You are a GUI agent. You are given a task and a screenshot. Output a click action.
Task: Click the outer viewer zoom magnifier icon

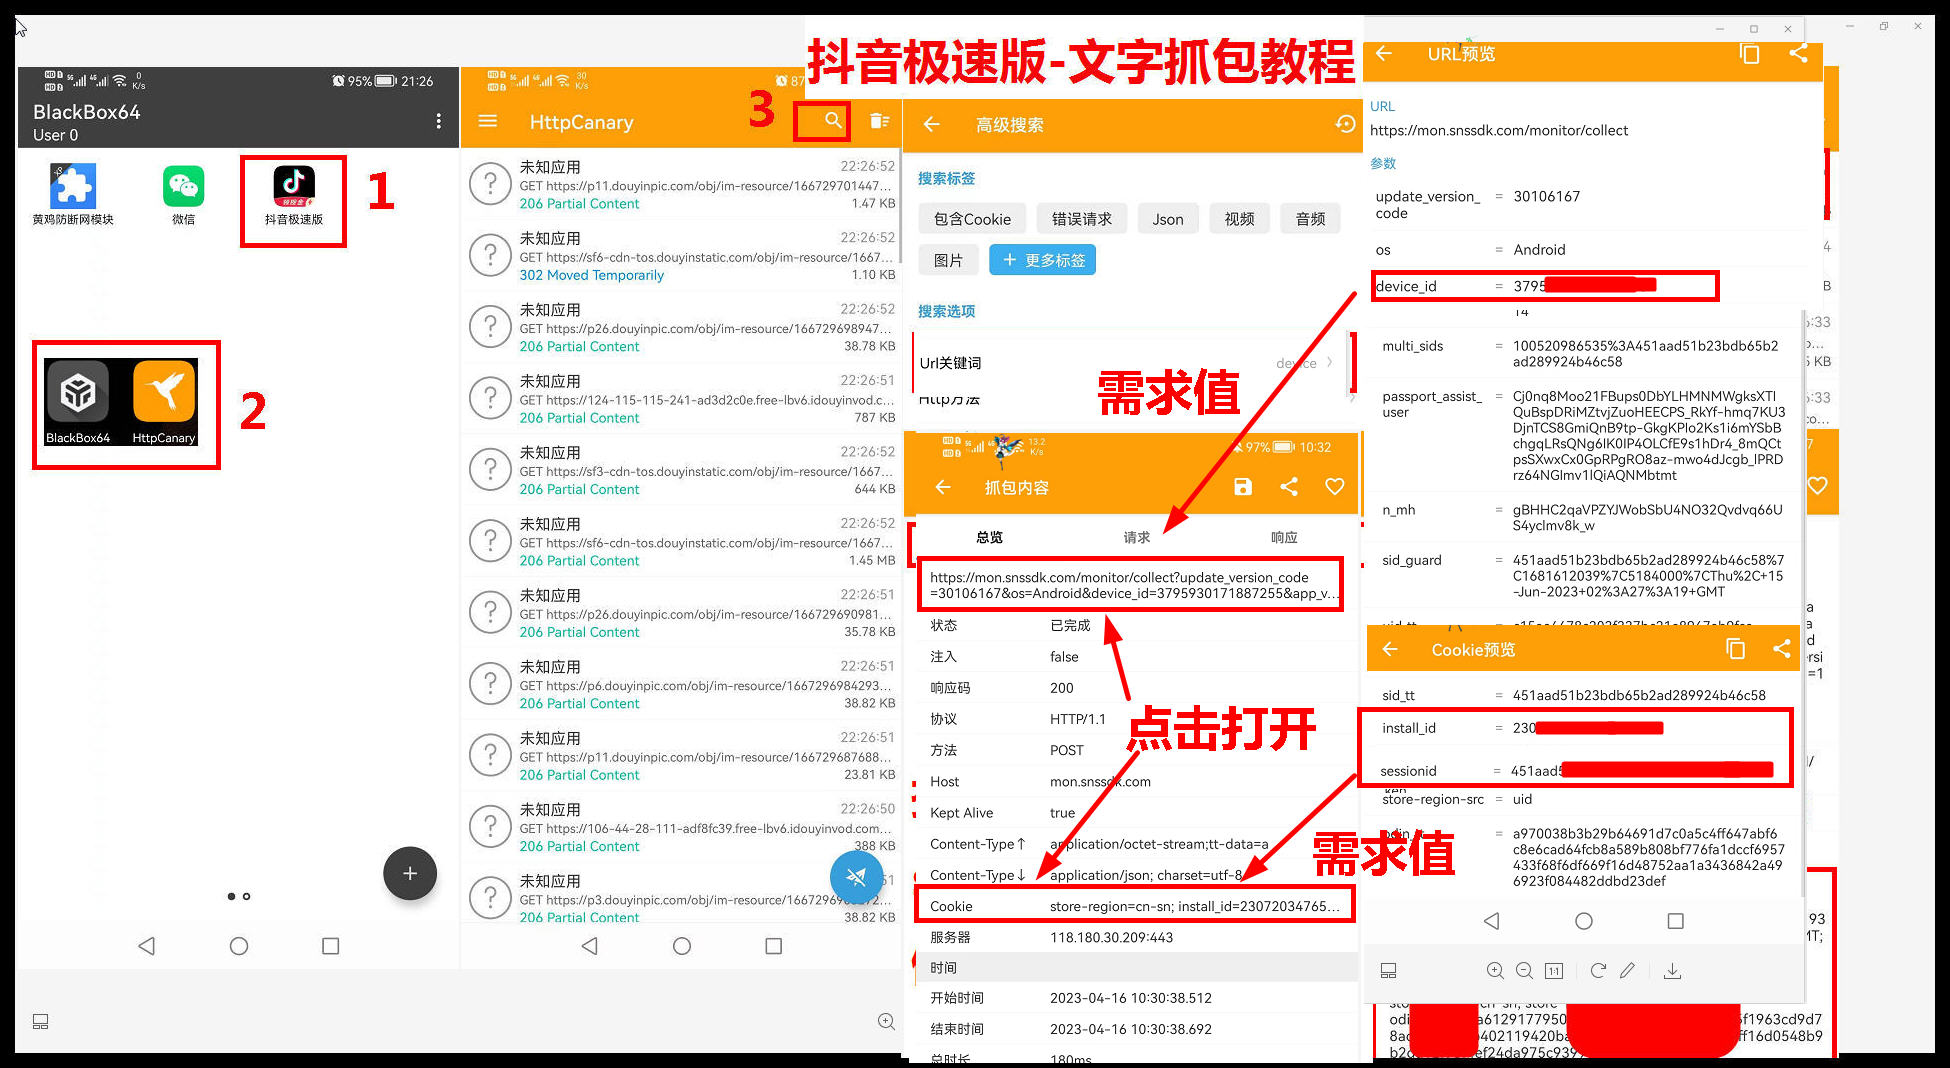(886, 1021)
